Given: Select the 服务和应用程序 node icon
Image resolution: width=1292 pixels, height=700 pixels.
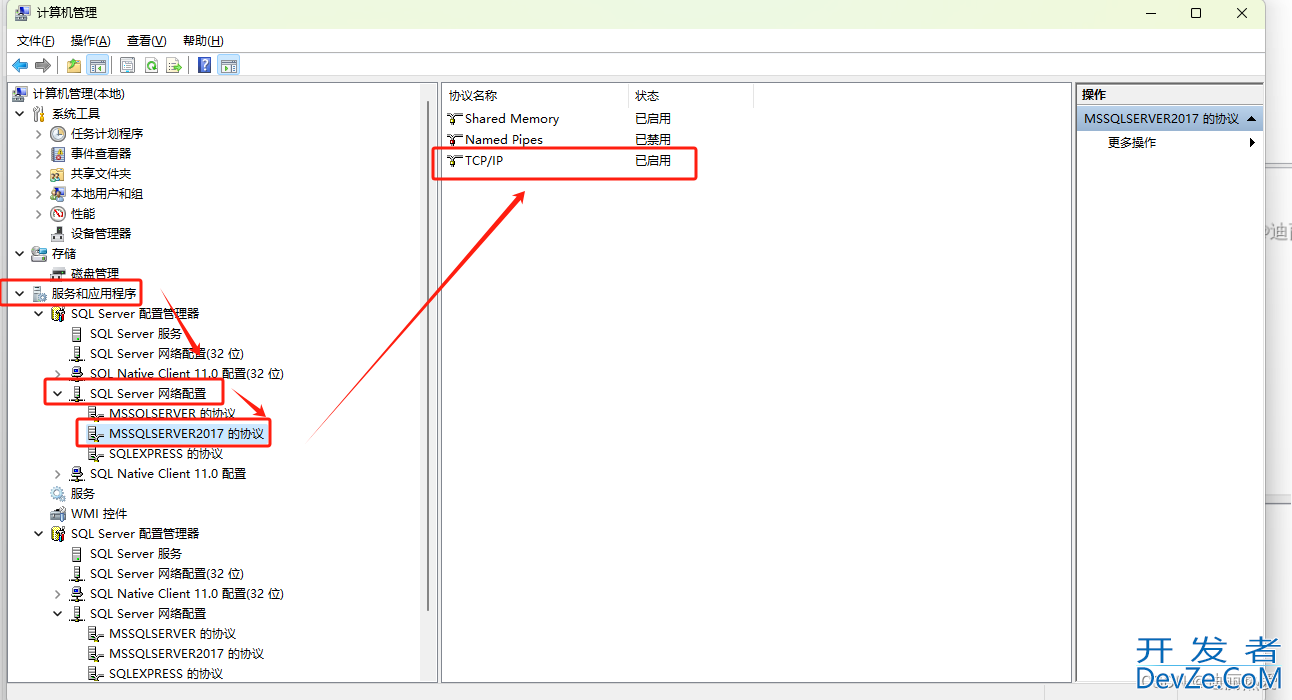Looking at the screenshot, I should coord(40,293).
